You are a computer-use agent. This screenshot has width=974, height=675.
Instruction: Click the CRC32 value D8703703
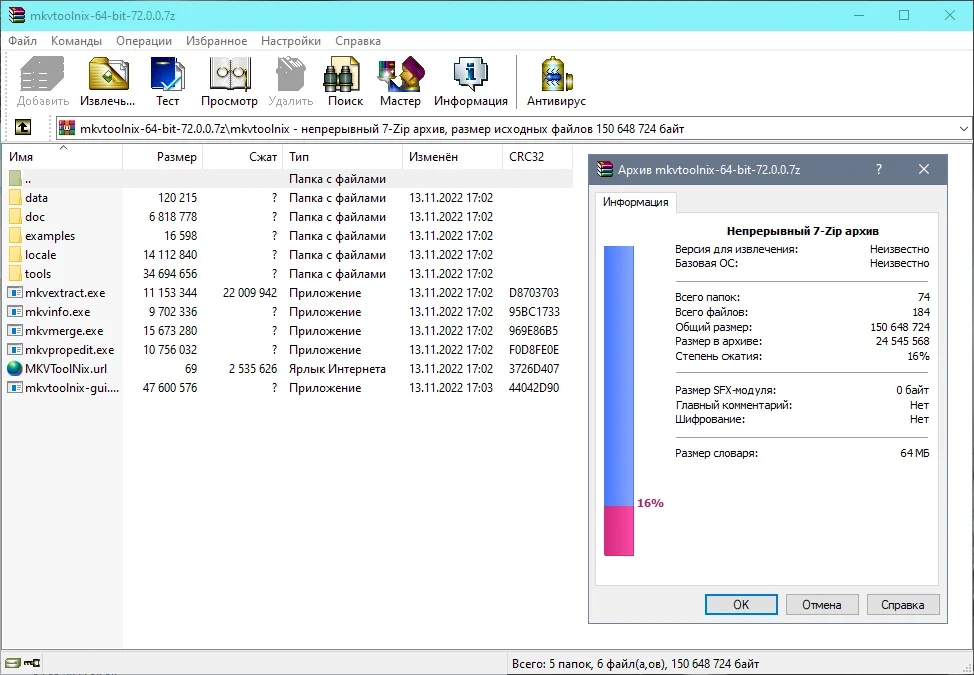534,292
